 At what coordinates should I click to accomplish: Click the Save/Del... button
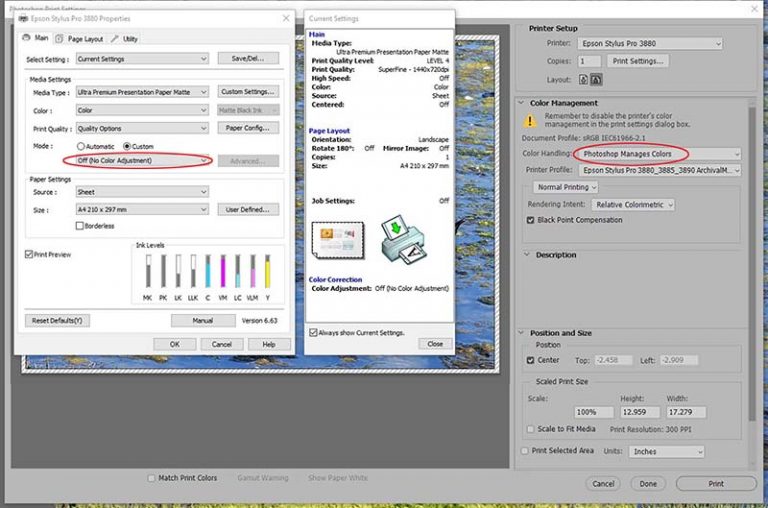(x=248, y=58)
